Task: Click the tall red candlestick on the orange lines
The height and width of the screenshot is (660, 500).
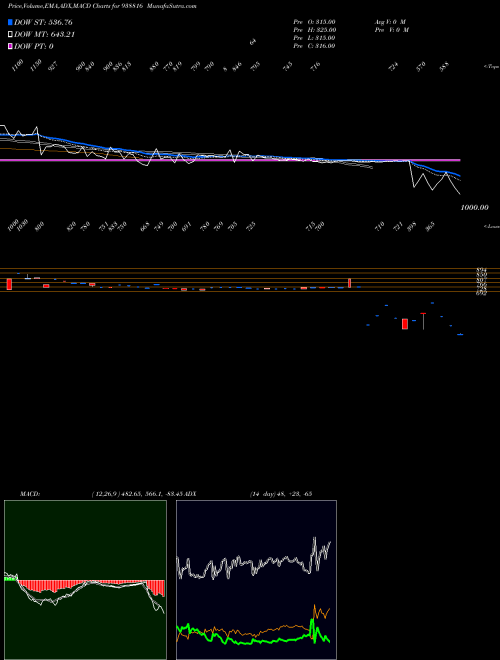Action: 349,283
